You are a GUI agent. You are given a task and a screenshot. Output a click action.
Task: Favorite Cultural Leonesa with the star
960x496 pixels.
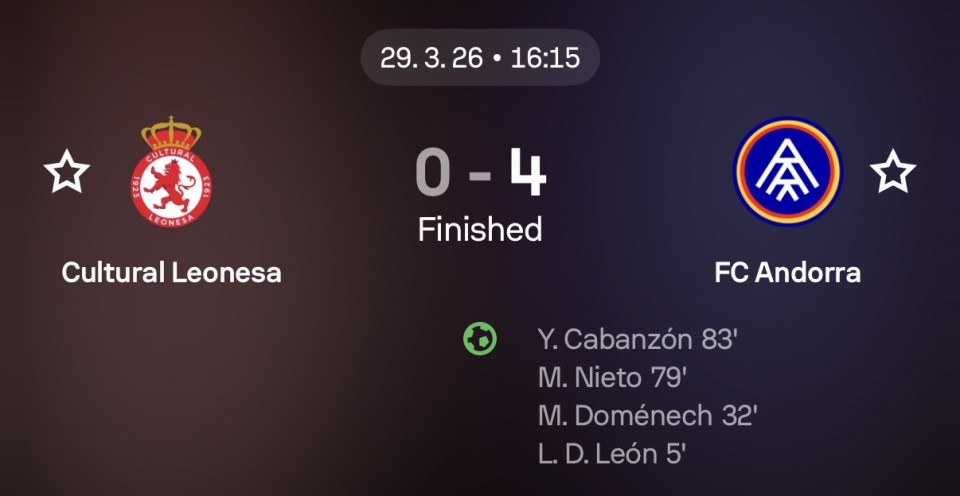point(67,172)
